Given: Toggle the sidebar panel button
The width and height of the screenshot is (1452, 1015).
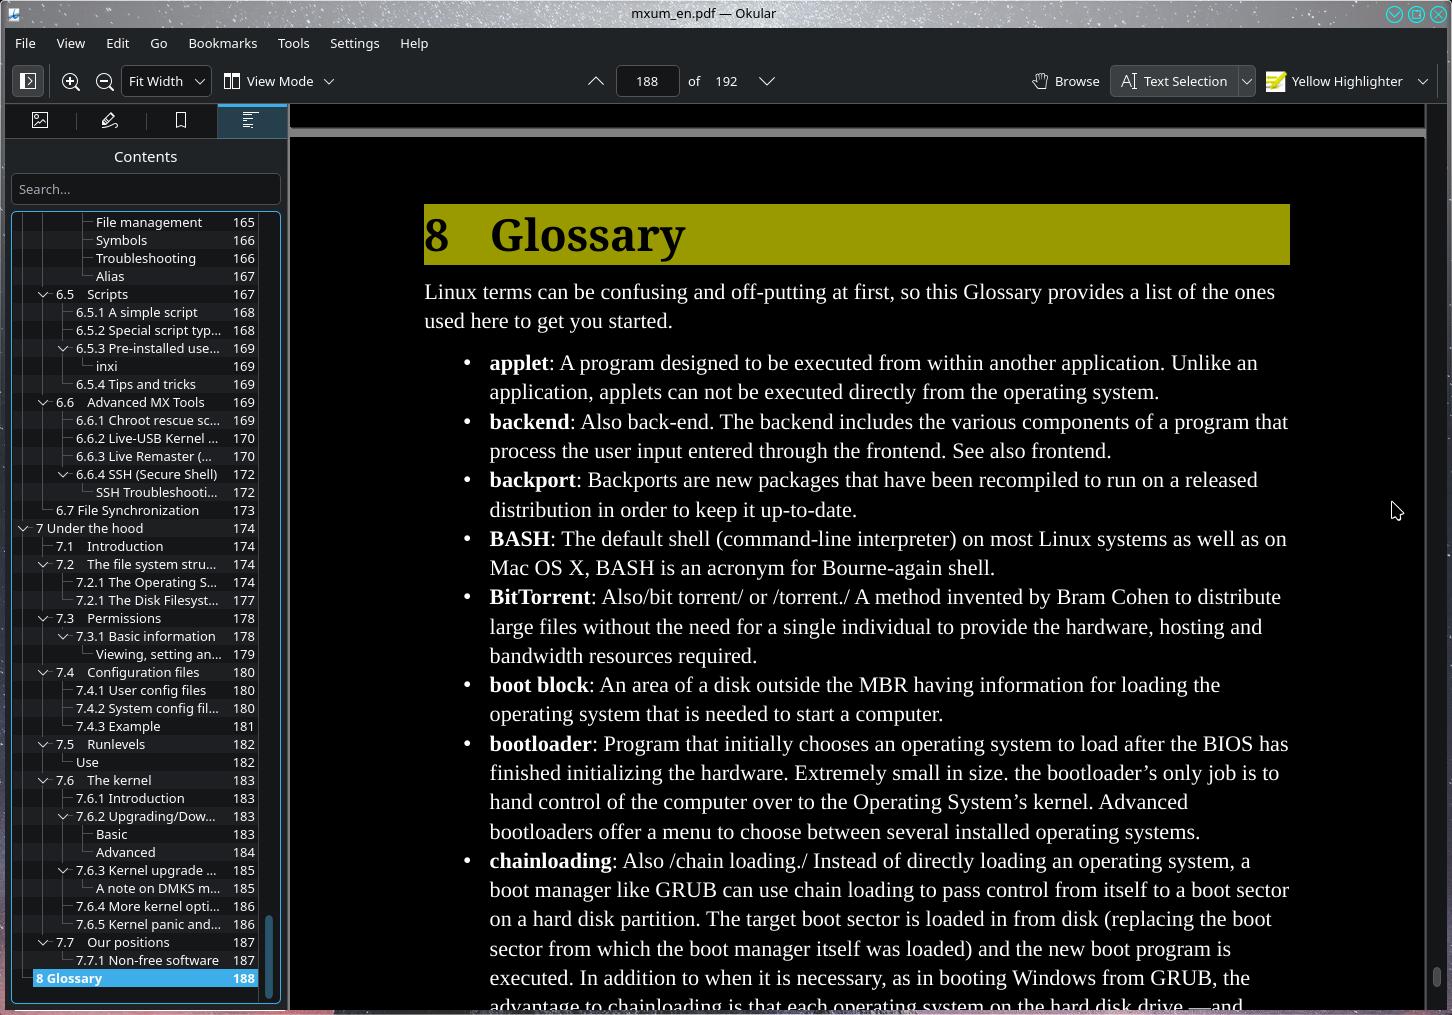Looking at the screenshot, I should pyautogui.click(x=28, y=81).
